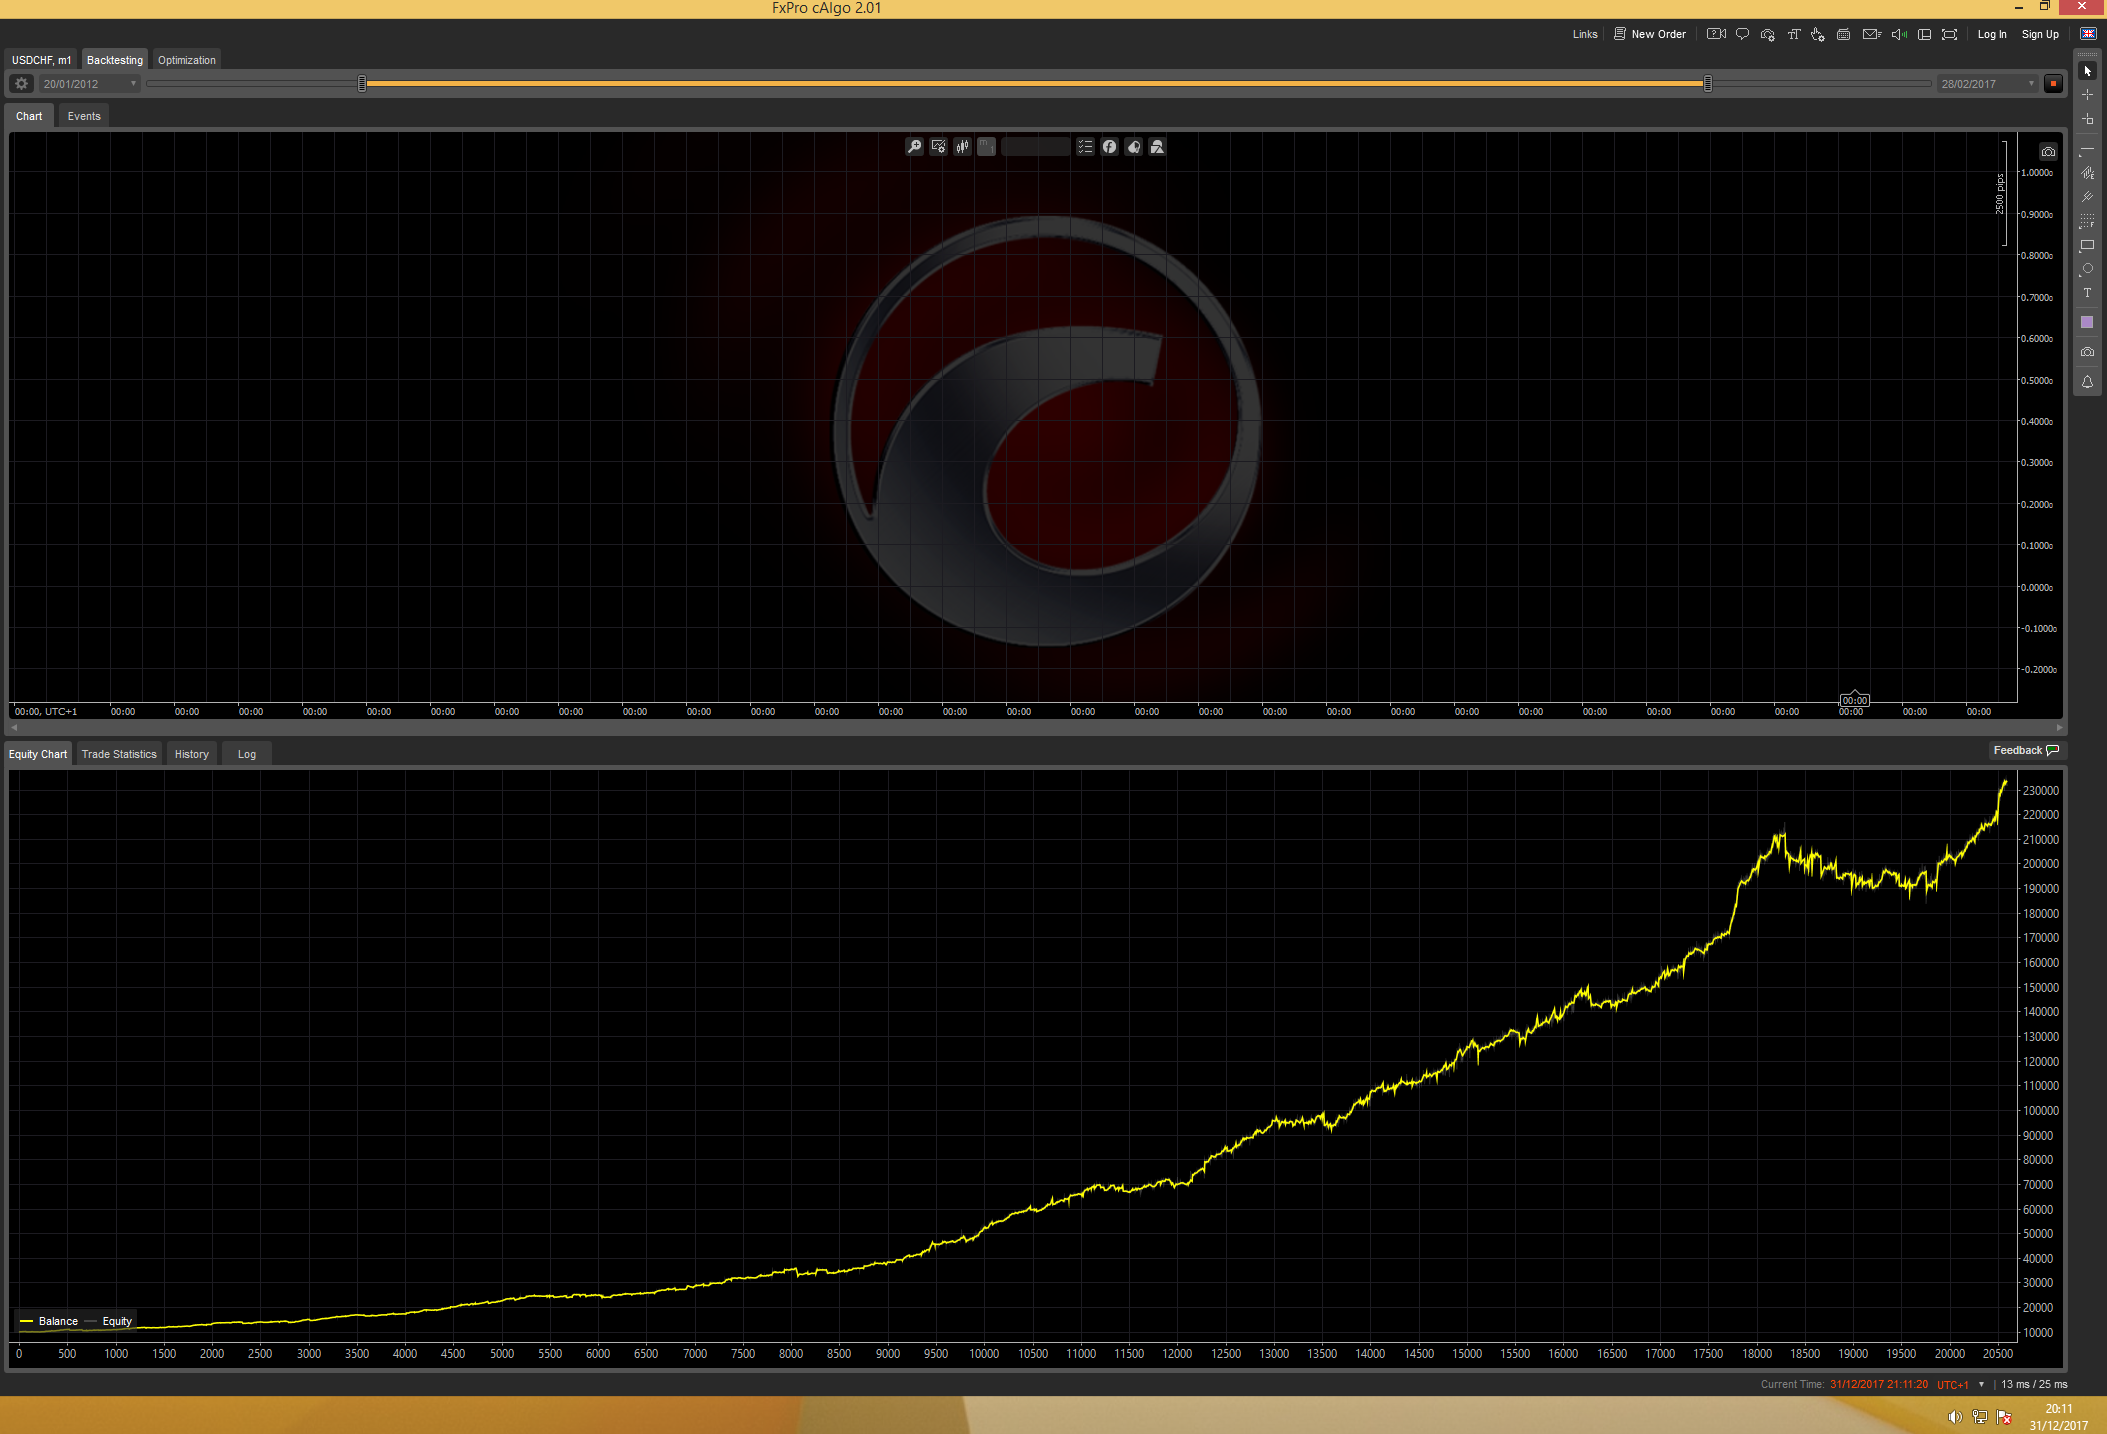Select the cursor pointer tool
The width and height of the screenshot is (2107, 1434).
tap(2087, 71)
